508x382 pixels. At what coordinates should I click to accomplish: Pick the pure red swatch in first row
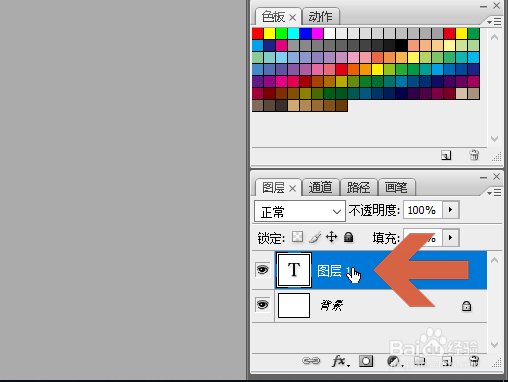click(258, 33)
